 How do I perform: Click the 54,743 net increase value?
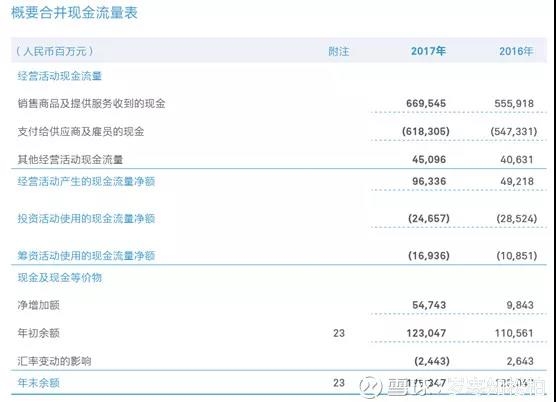pyautogui.click(x=429, y=305)
